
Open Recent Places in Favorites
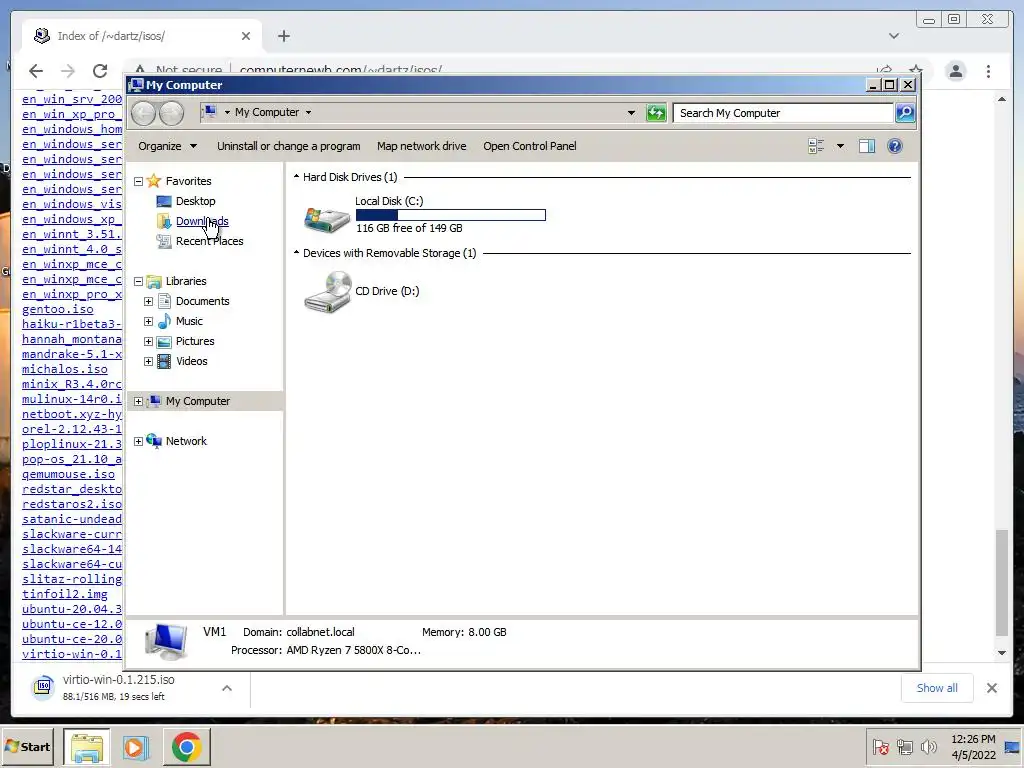click(209, 241)
